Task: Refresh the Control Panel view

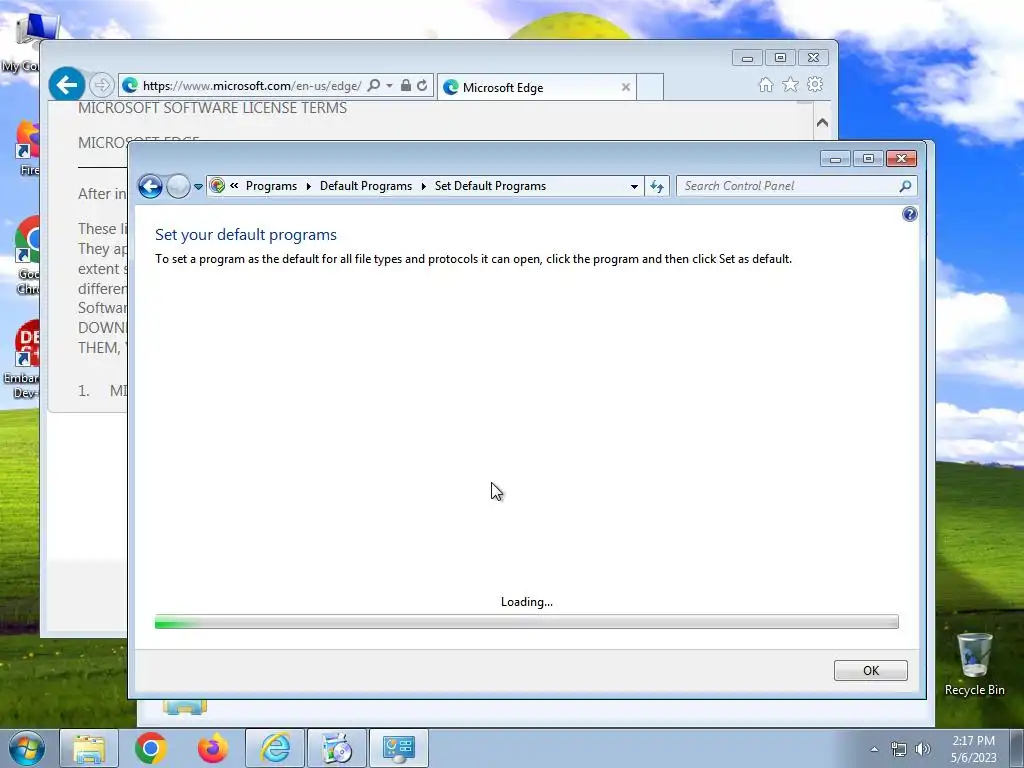Action: 657,187
